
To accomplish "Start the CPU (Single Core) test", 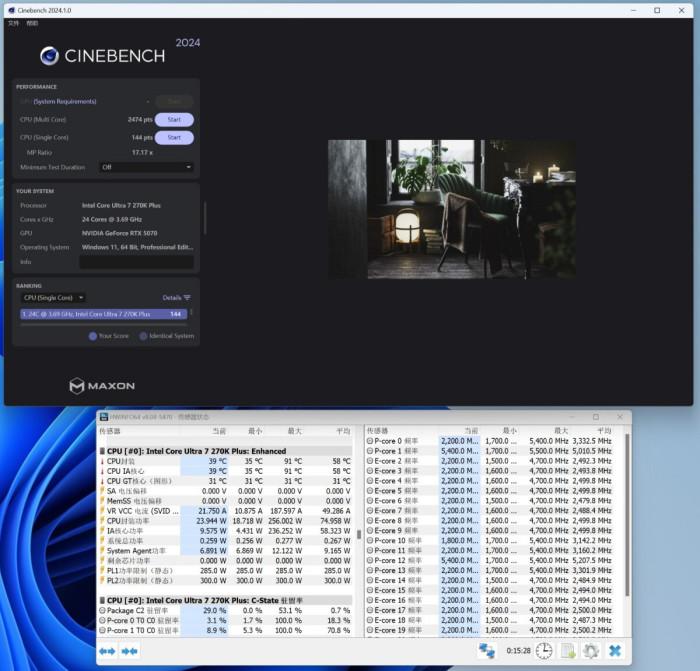I will click(x=174, y=137).
